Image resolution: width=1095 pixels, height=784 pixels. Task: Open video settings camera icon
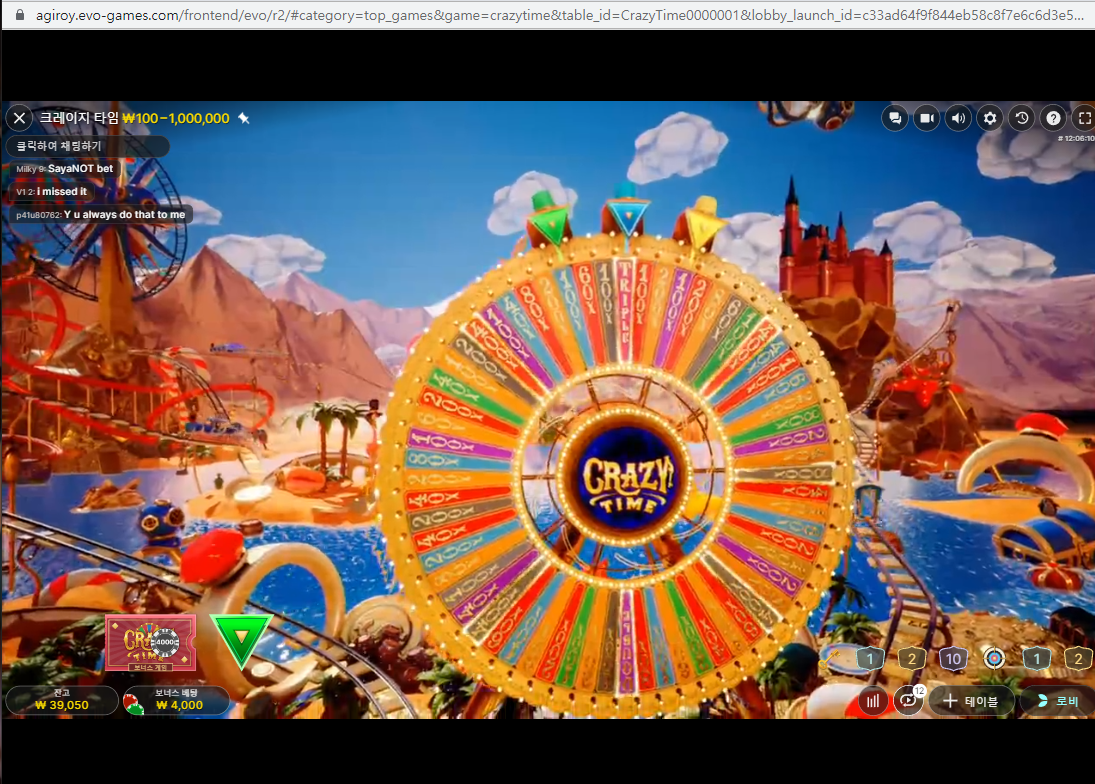coord(927,119)
